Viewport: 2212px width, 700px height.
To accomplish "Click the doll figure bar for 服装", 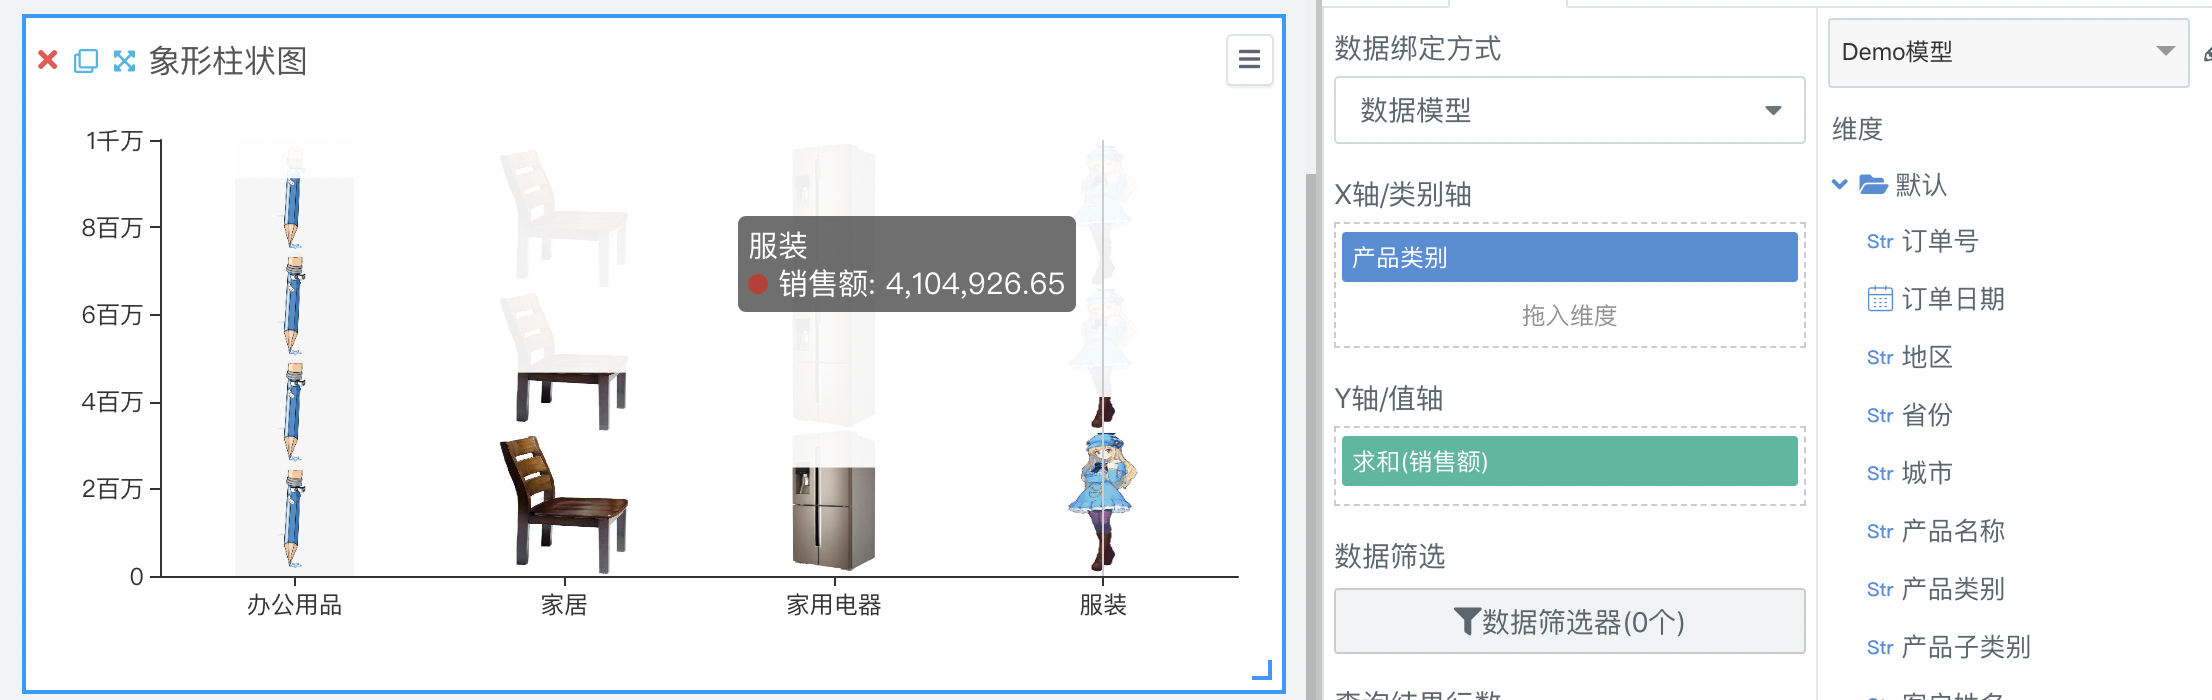I will [1103, 484].
